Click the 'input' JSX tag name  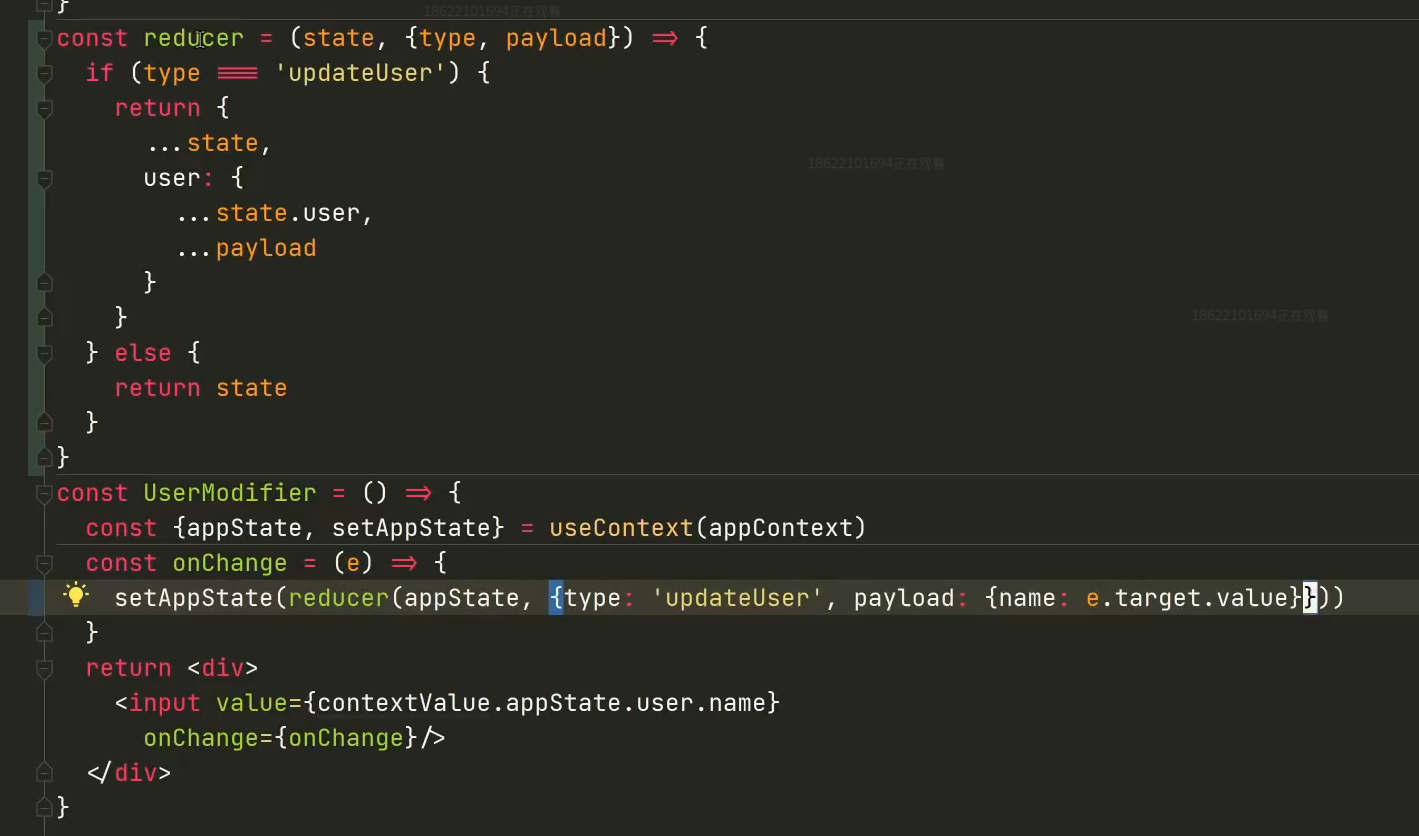(x=165, y=703)
